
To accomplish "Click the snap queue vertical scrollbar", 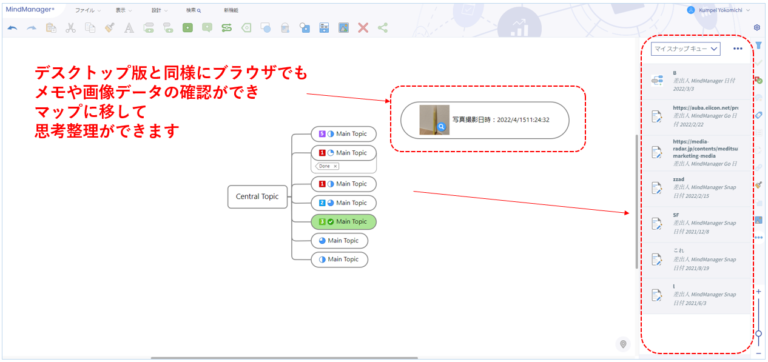I will [636, 201].
